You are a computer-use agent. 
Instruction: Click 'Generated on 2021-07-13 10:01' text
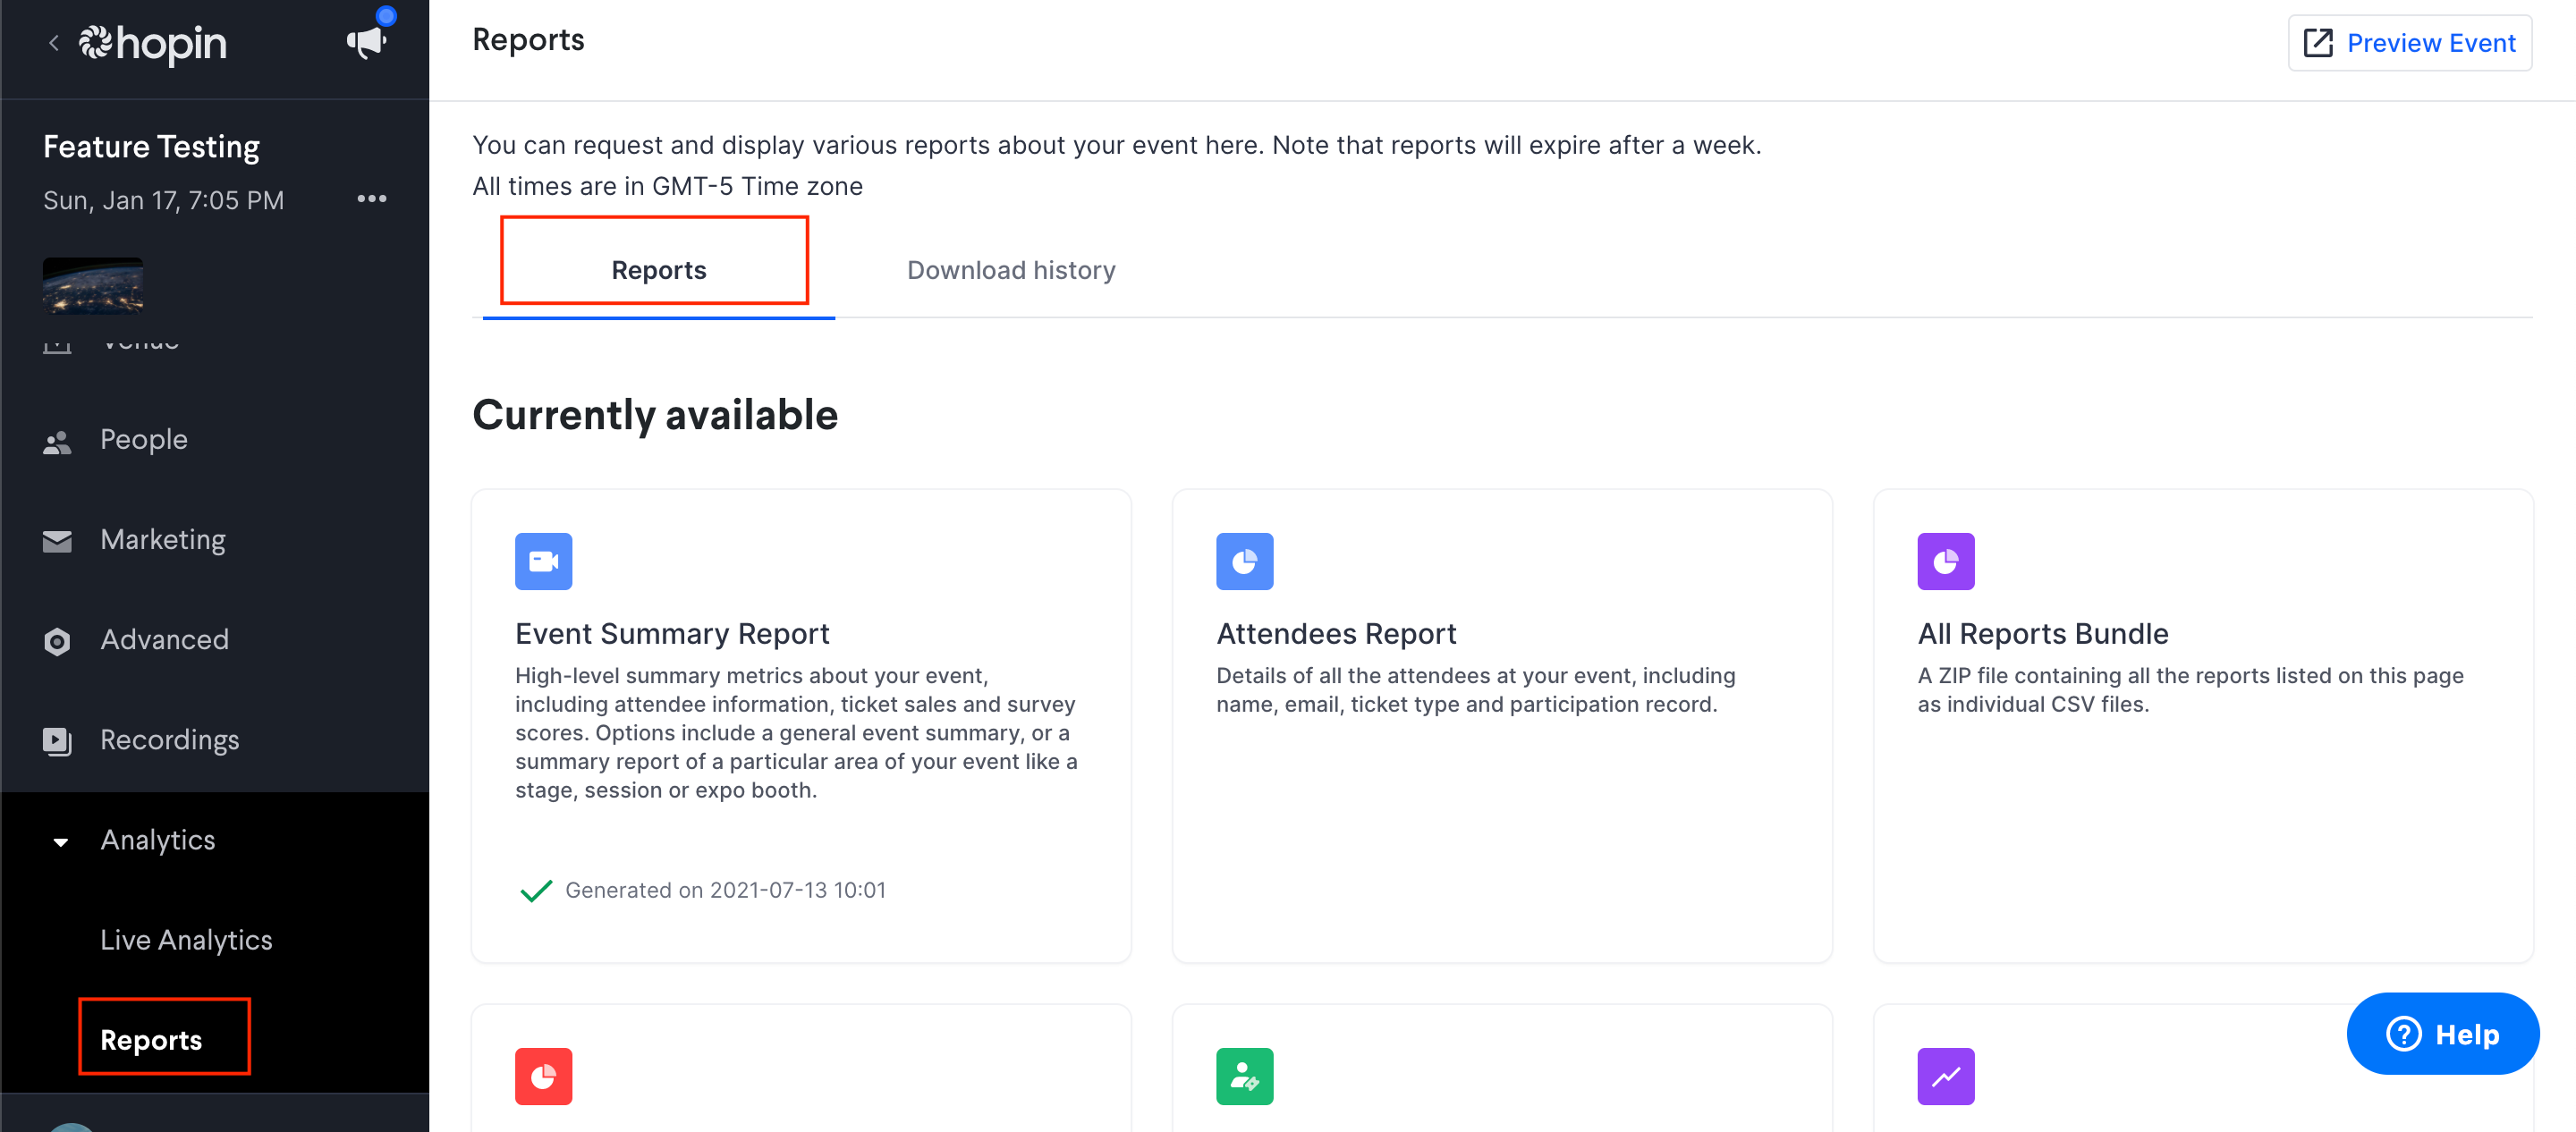click(726, 890)
